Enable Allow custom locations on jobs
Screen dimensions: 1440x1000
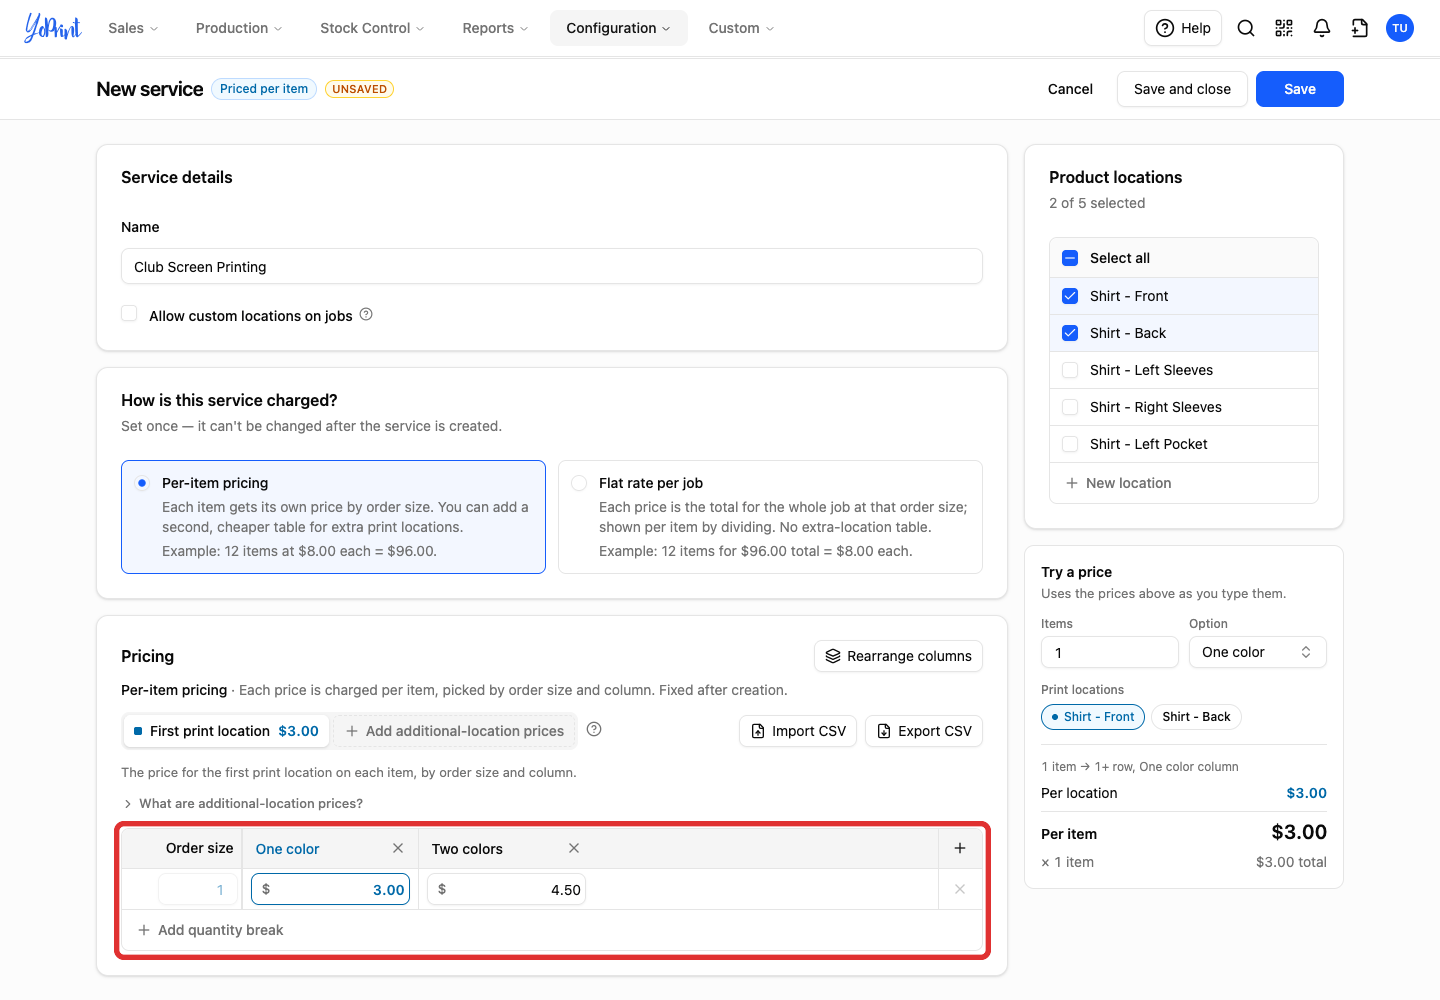[x=129, y=314]
